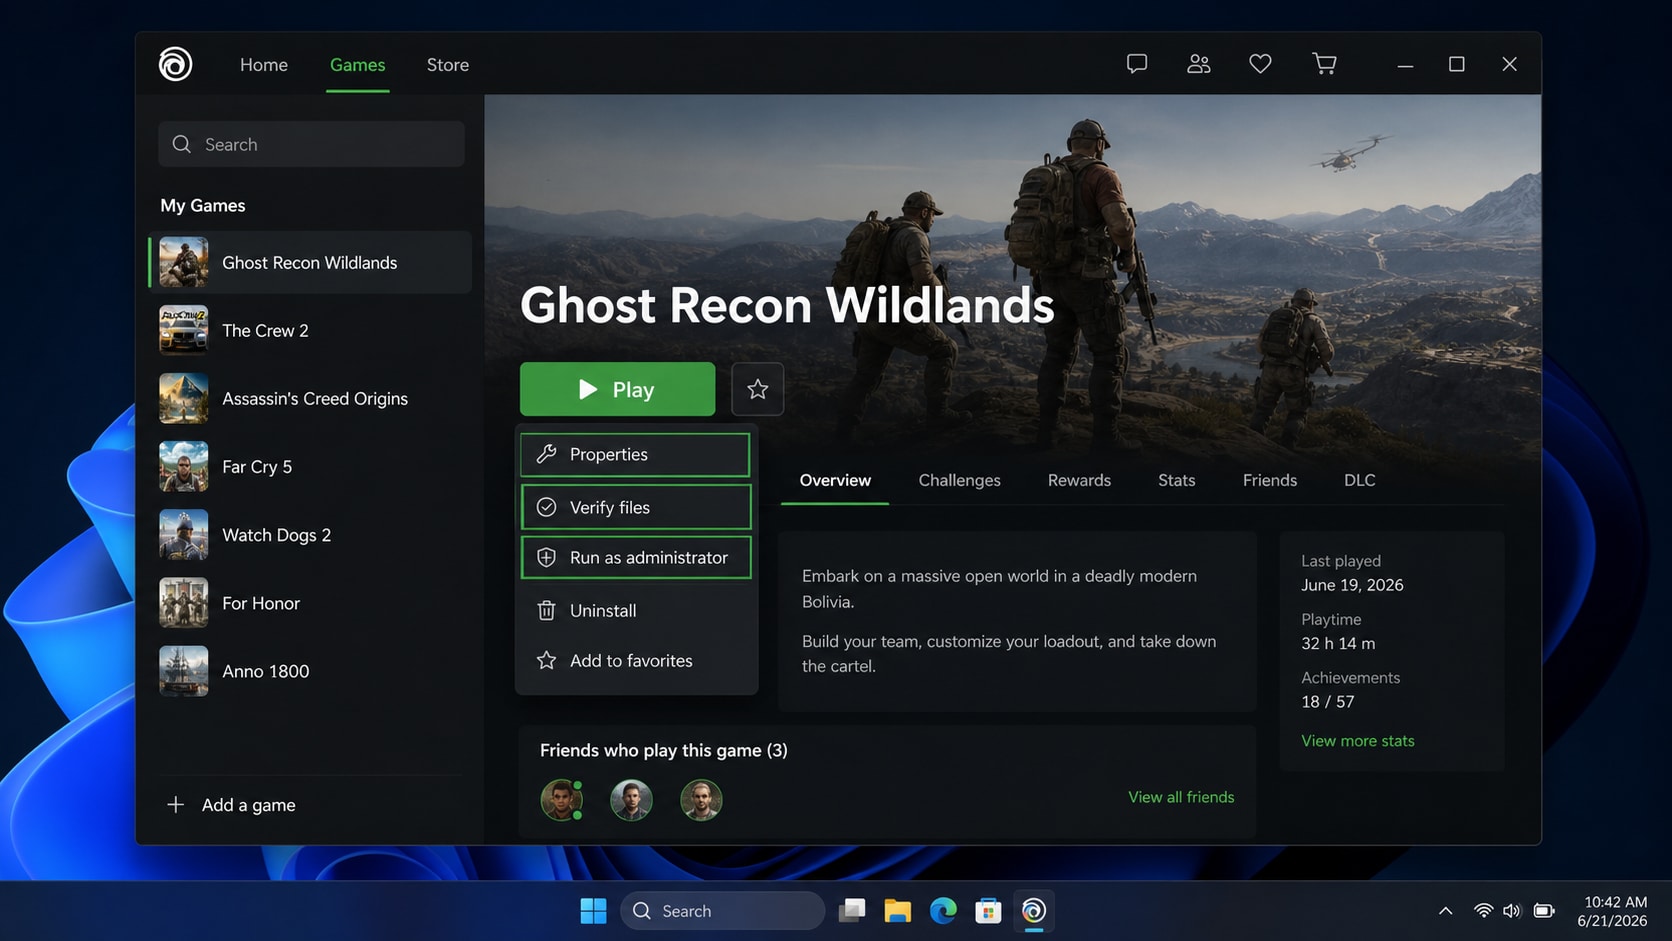Viewport: 1672px width, 941px height.
Task: Select Run as administrator
Action: (x=636, y=557)
